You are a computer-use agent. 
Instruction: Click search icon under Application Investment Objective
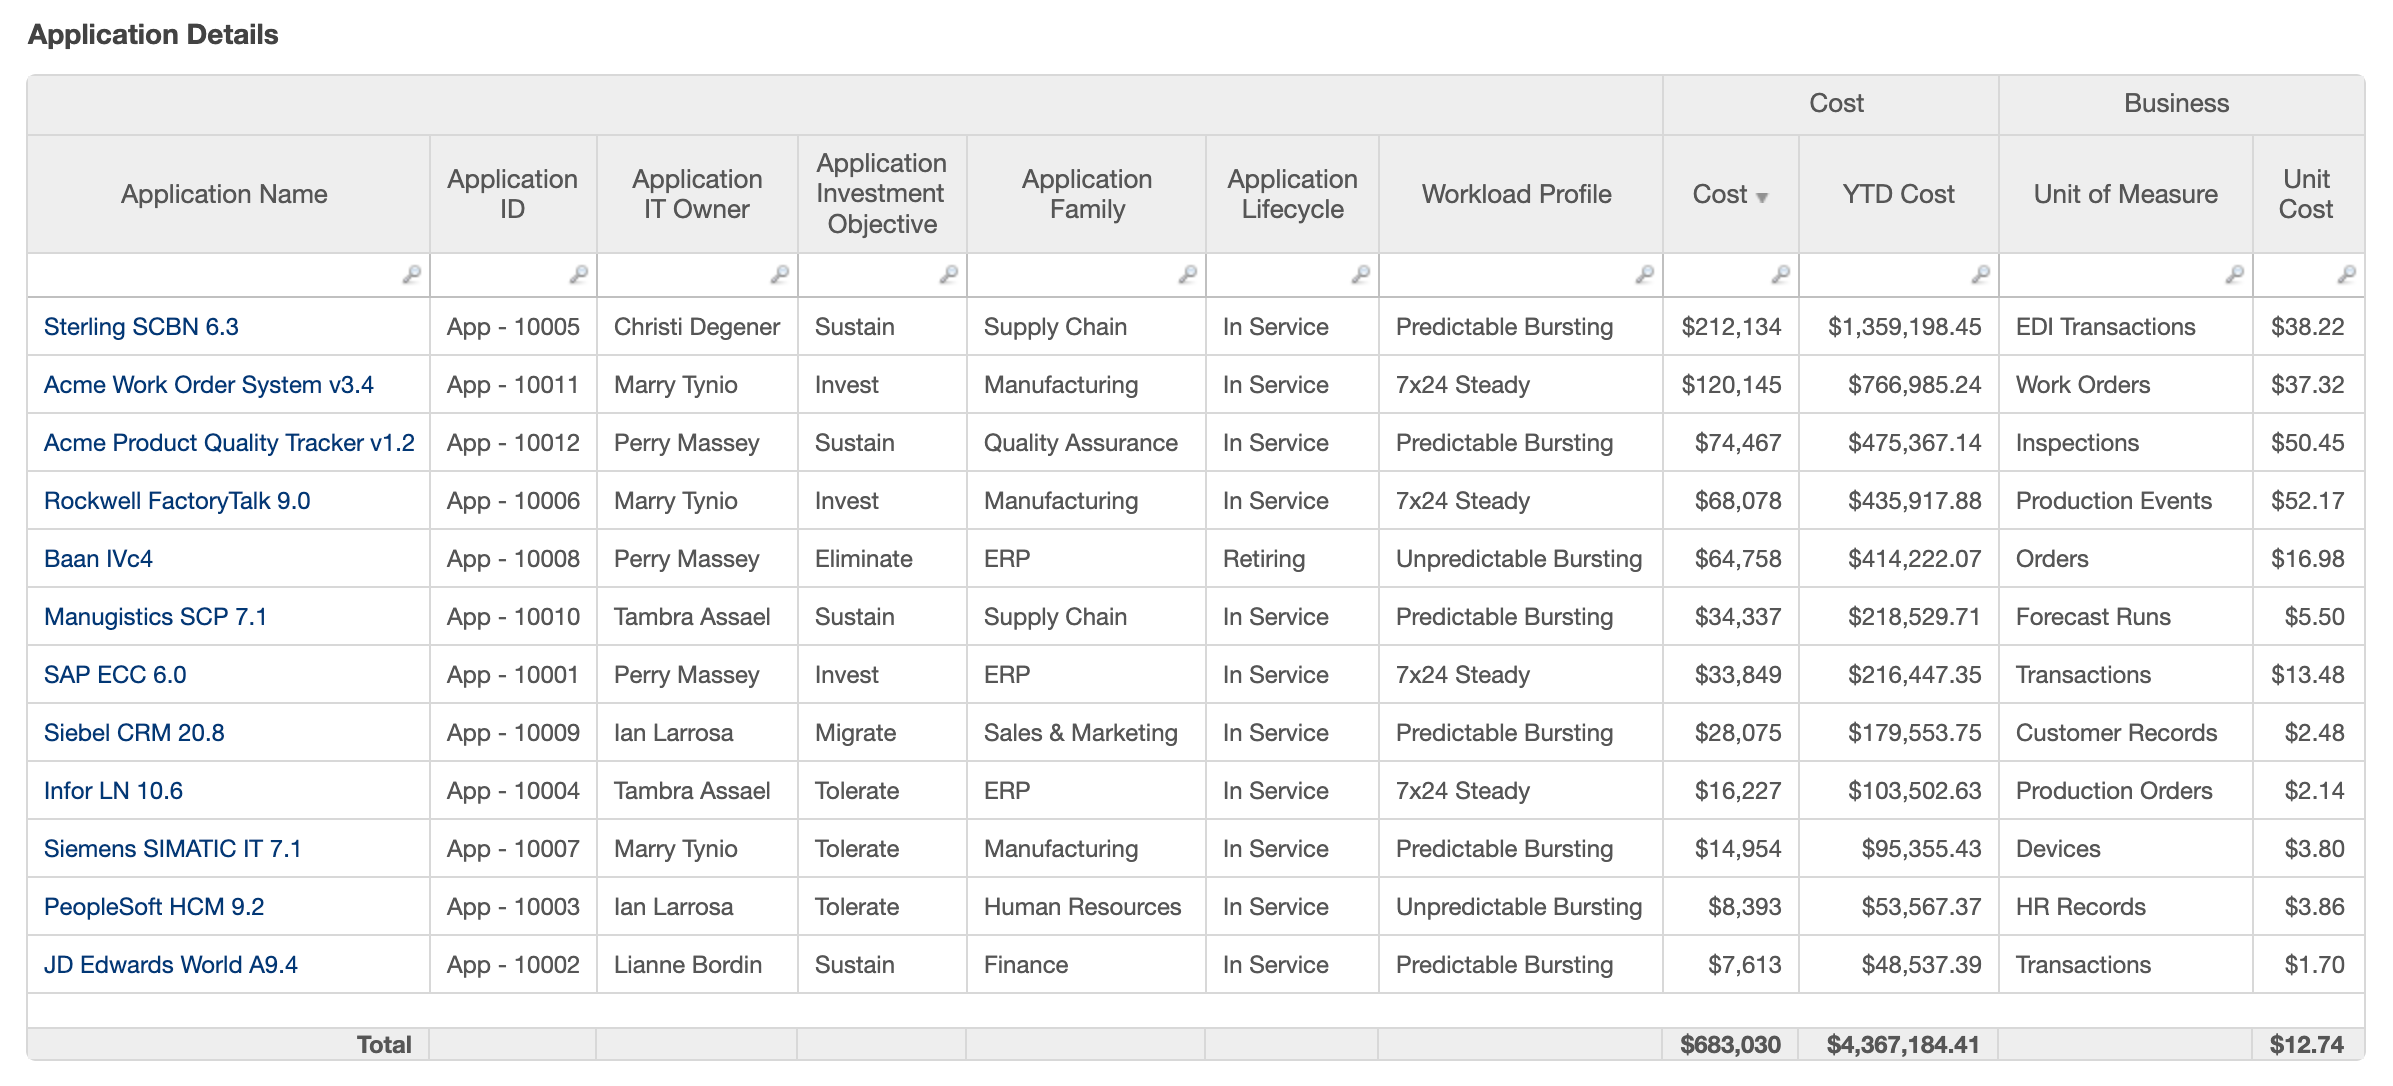pos(948,275)
